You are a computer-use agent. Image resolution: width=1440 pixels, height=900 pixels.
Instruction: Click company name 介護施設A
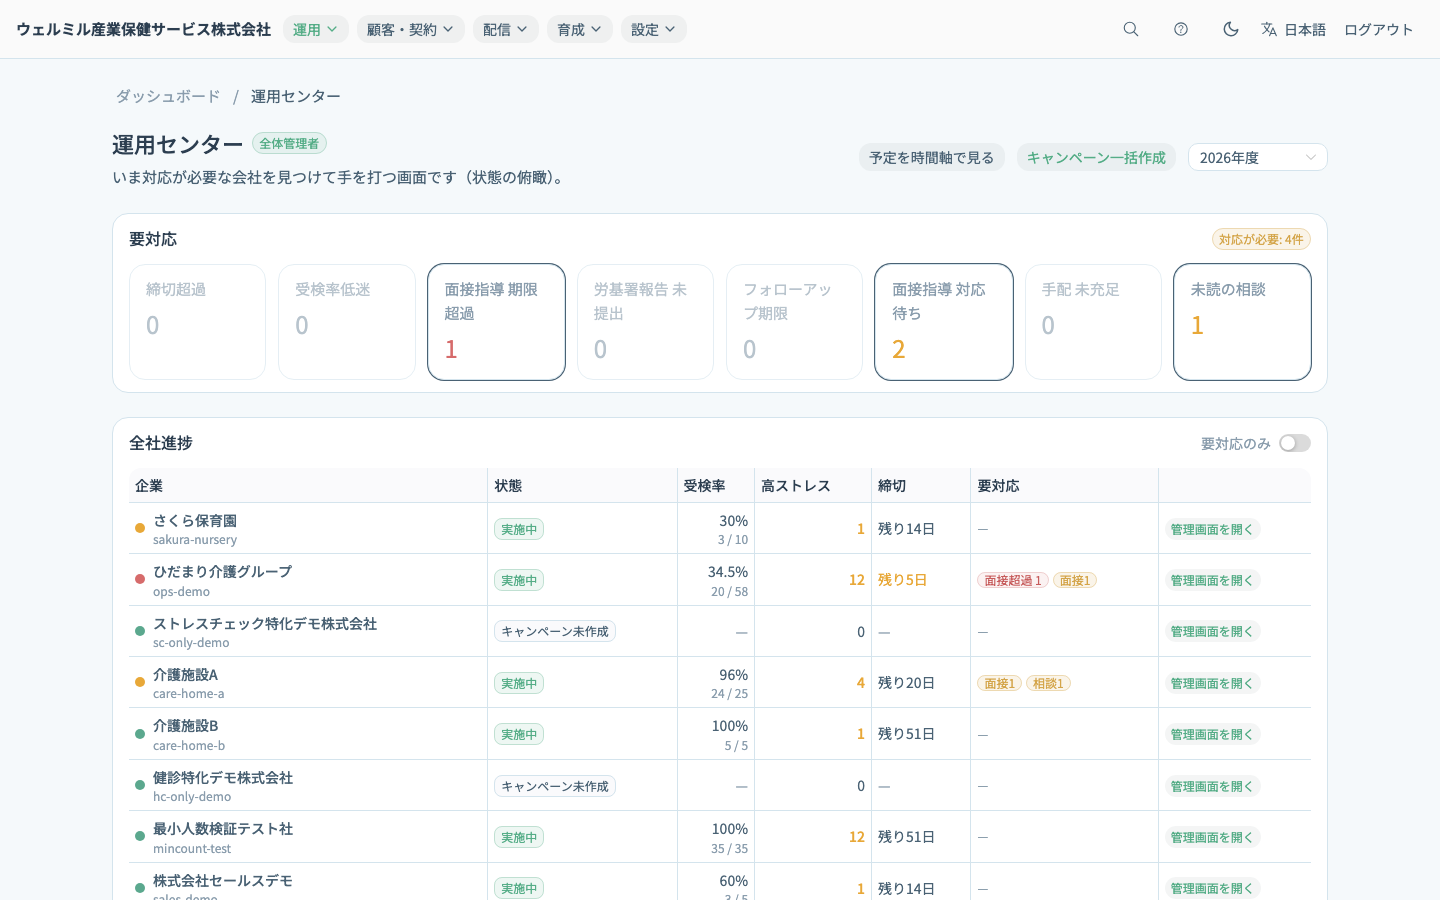(185, 674)
